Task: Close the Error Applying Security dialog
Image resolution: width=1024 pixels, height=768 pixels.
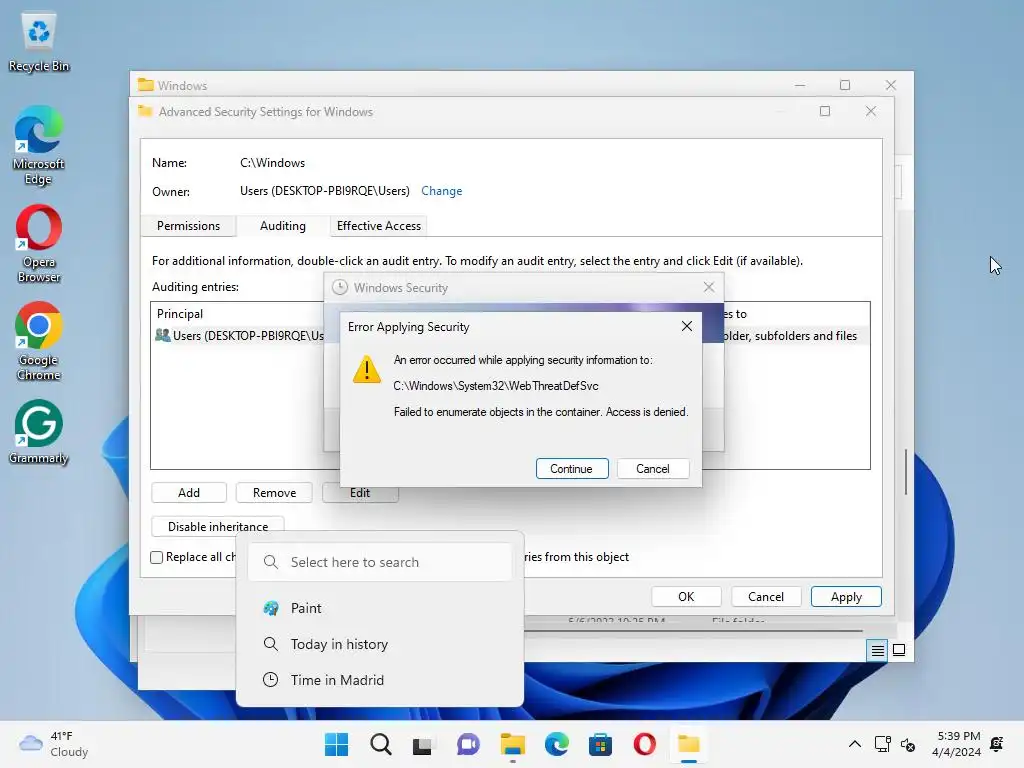Action: [x=686, y=326]
